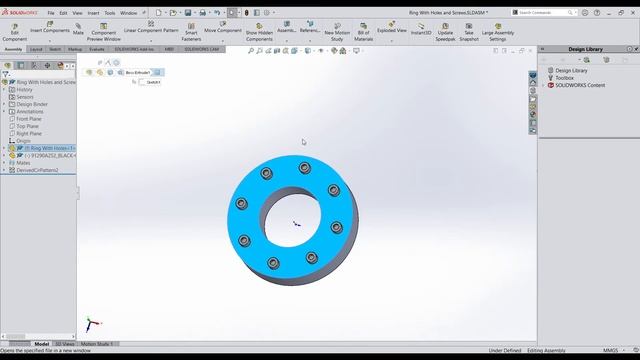This screenshot has width=640, height=360.
Task: Click Insert Components in the ribbon
Action: tap(50, 27)
